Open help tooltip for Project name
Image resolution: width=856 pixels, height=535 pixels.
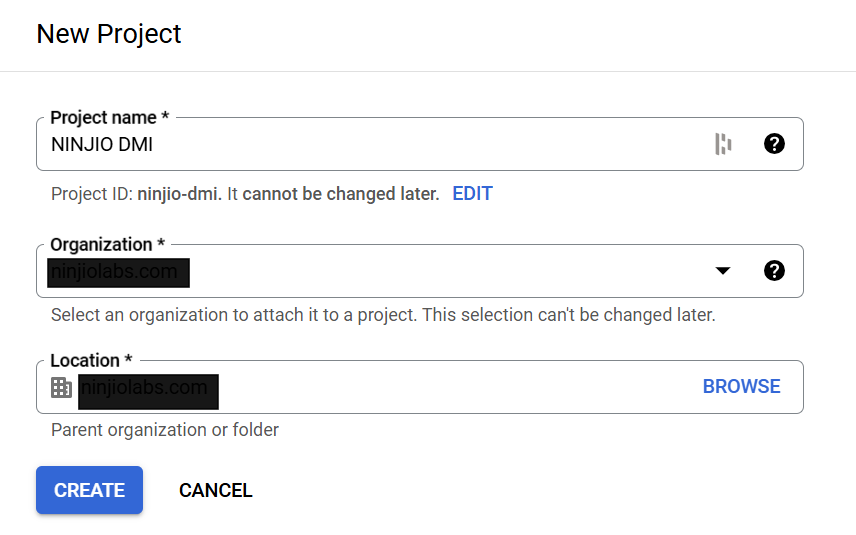click(774, 144)
